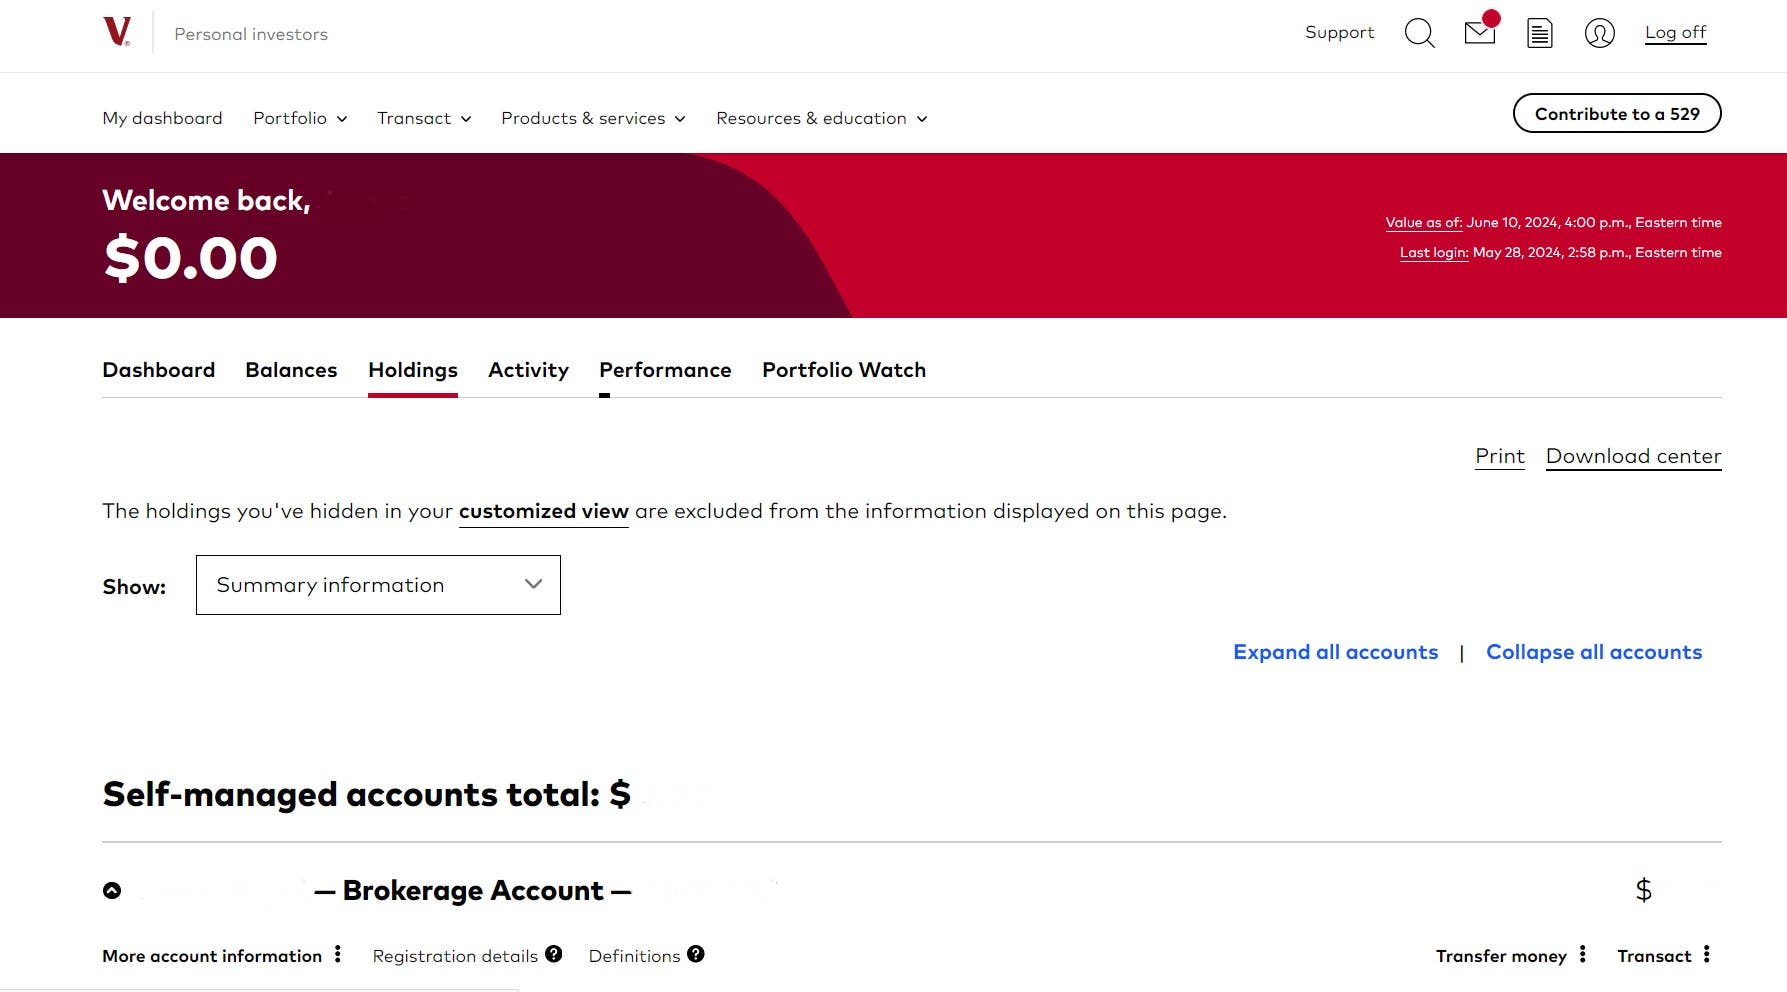
Task: Open More account information kebab menu
Action: (x=338, y=954)
